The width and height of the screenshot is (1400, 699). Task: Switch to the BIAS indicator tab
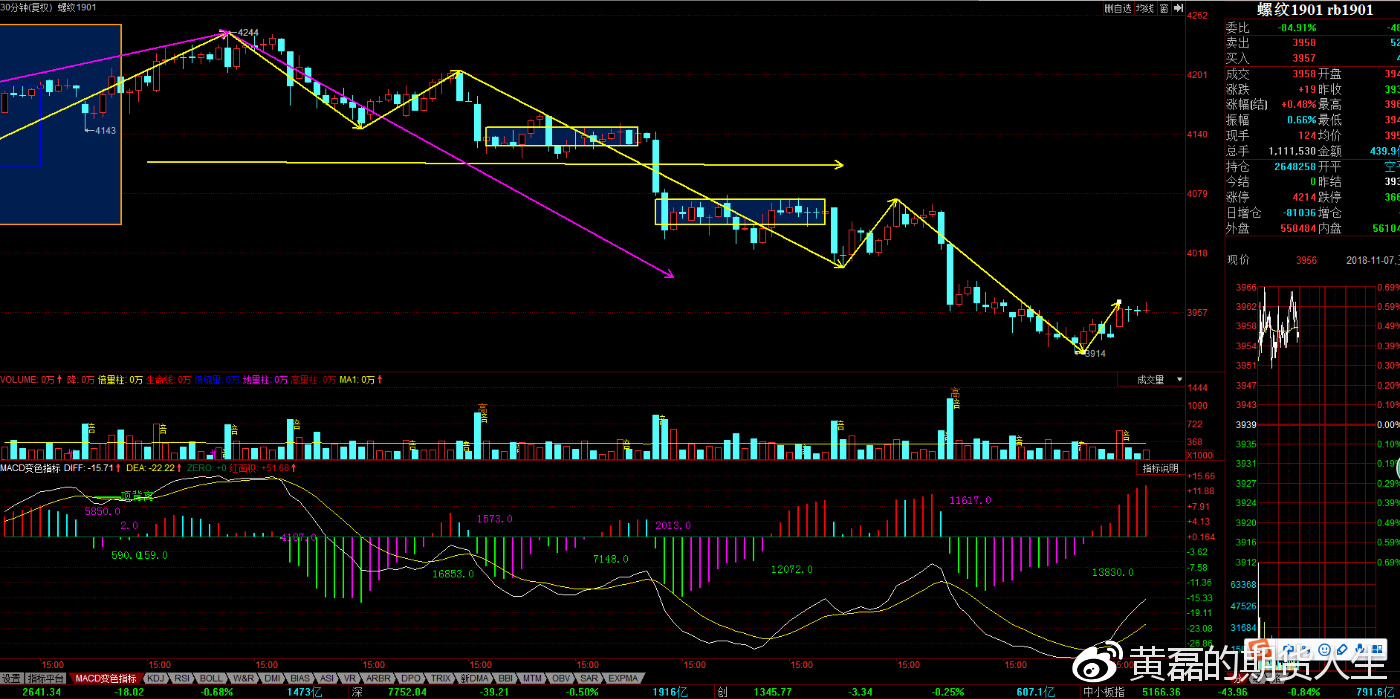point(301,678)
